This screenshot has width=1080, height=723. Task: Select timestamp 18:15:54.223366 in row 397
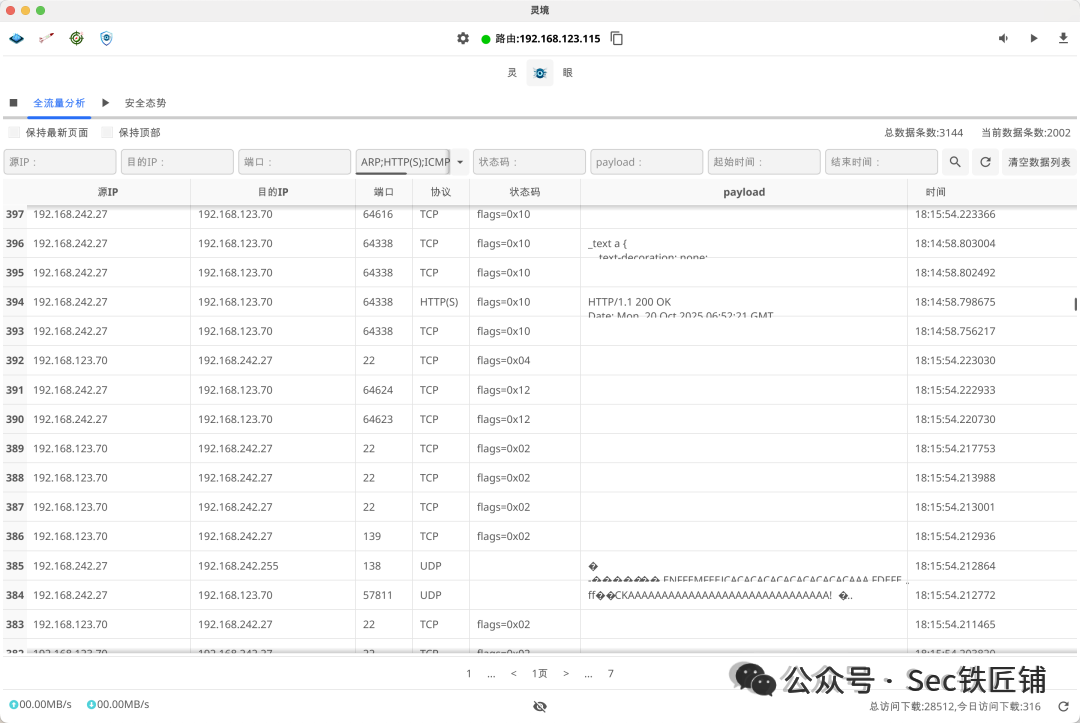click(955, 214)
